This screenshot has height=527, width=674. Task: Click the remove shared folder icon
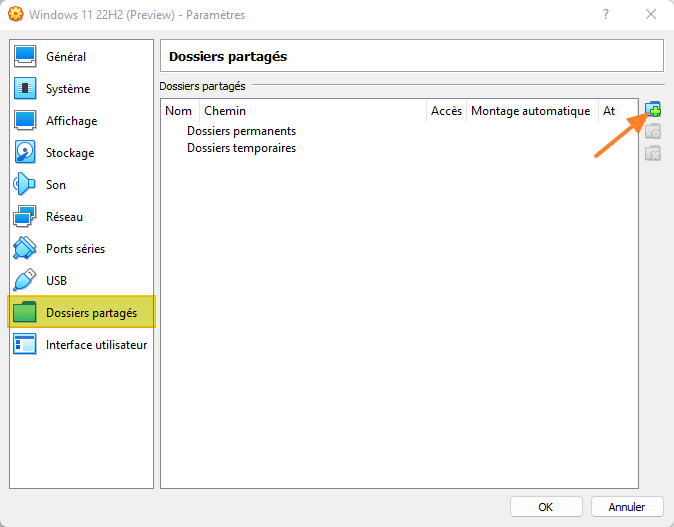point(653,153)
